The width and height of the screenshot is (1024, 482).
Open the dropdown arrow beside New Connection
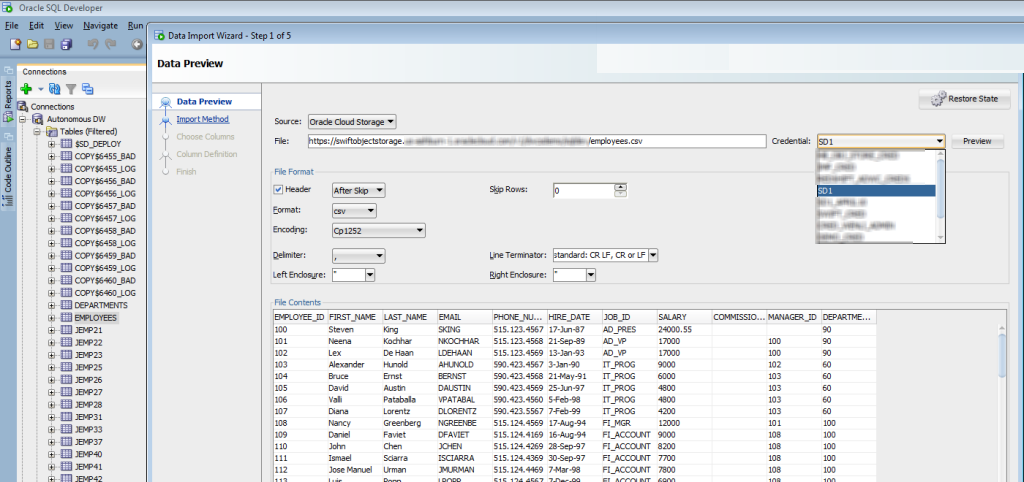click(40, 89)
